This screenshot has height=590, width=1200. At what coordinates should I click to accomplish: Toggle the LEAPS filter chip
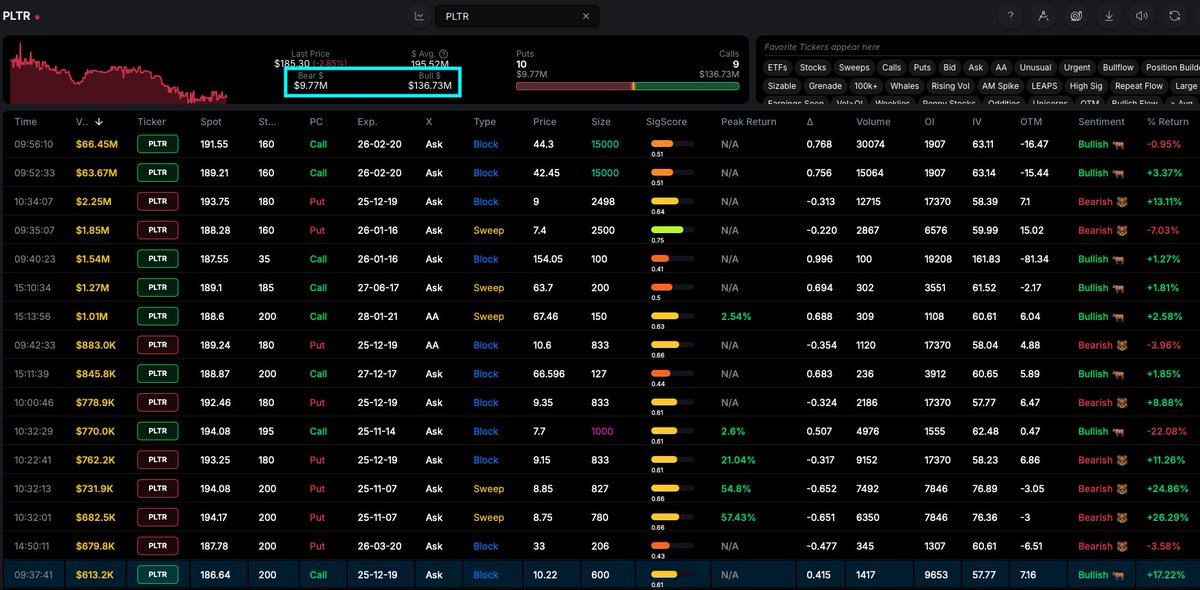tap(1044, 86)
